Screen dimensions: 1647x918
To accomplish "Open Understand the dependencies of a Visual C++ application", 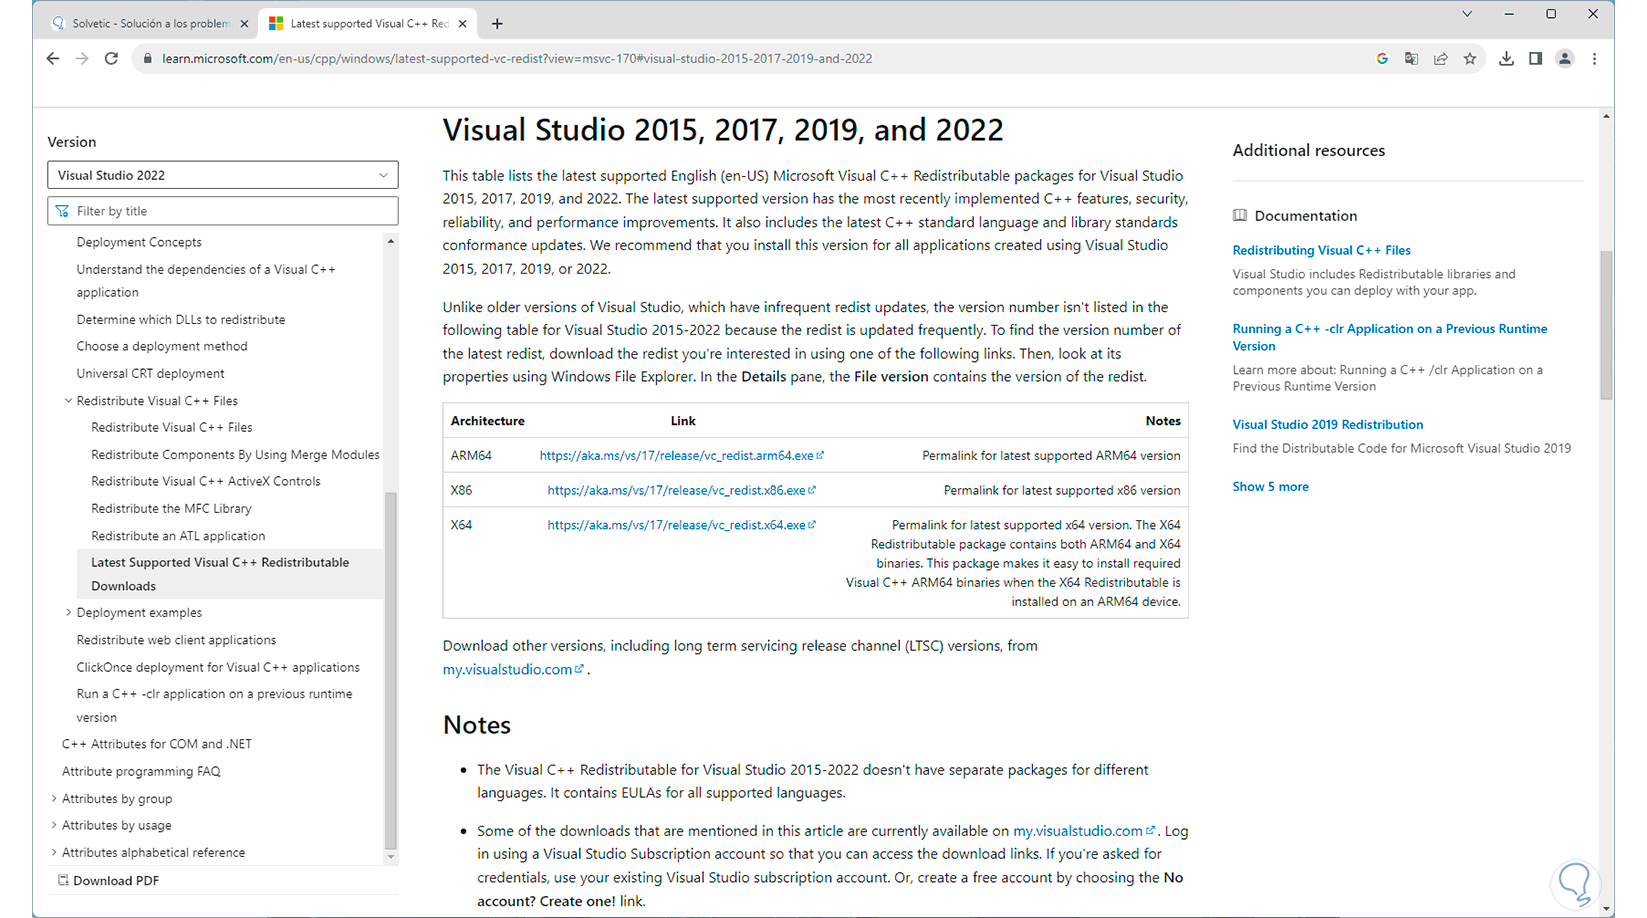I will [x=206, y=281].
